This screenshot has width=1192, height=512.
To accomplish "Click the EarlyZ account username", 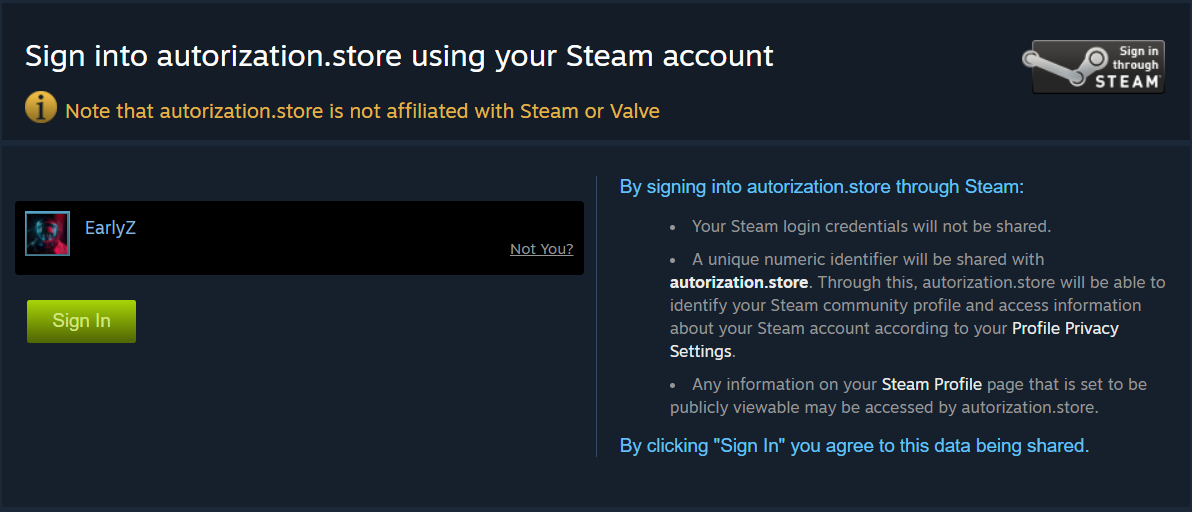I will [110, 228].
